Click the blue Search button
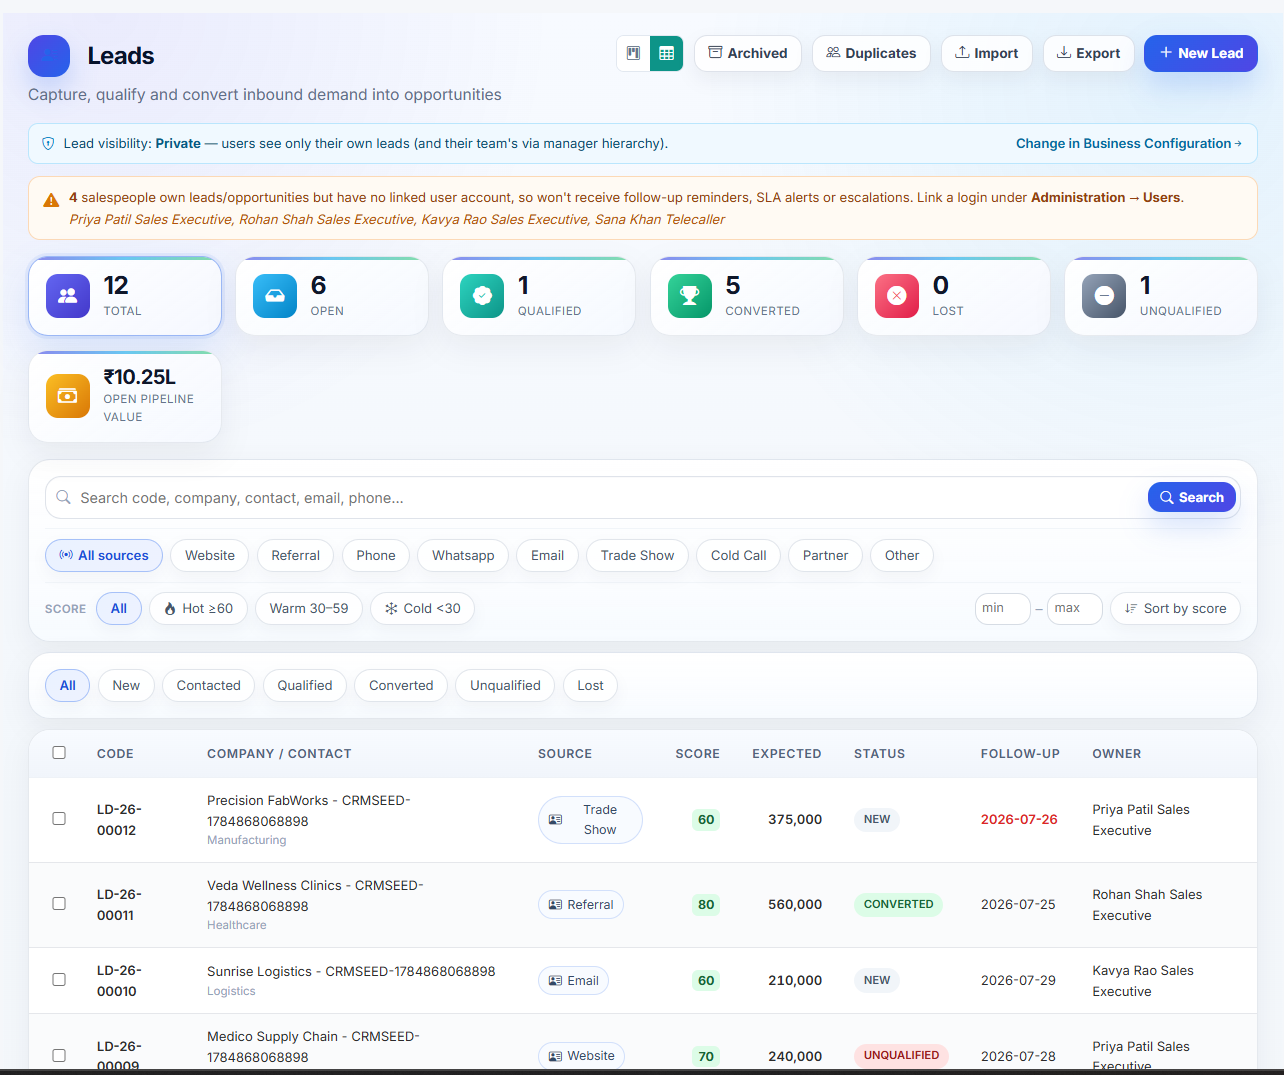1284x1075 pixels. pyautogui.click(x=1192, y=497)
